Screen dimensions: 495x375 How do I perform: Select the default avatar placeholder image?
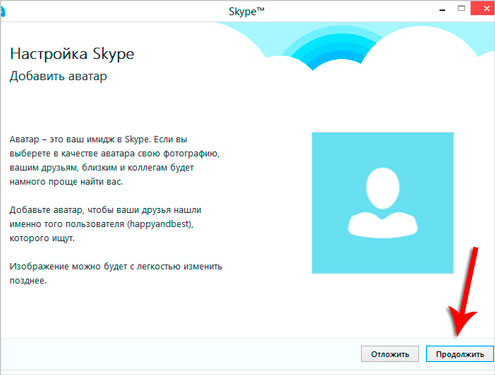[x=383, y=203]
